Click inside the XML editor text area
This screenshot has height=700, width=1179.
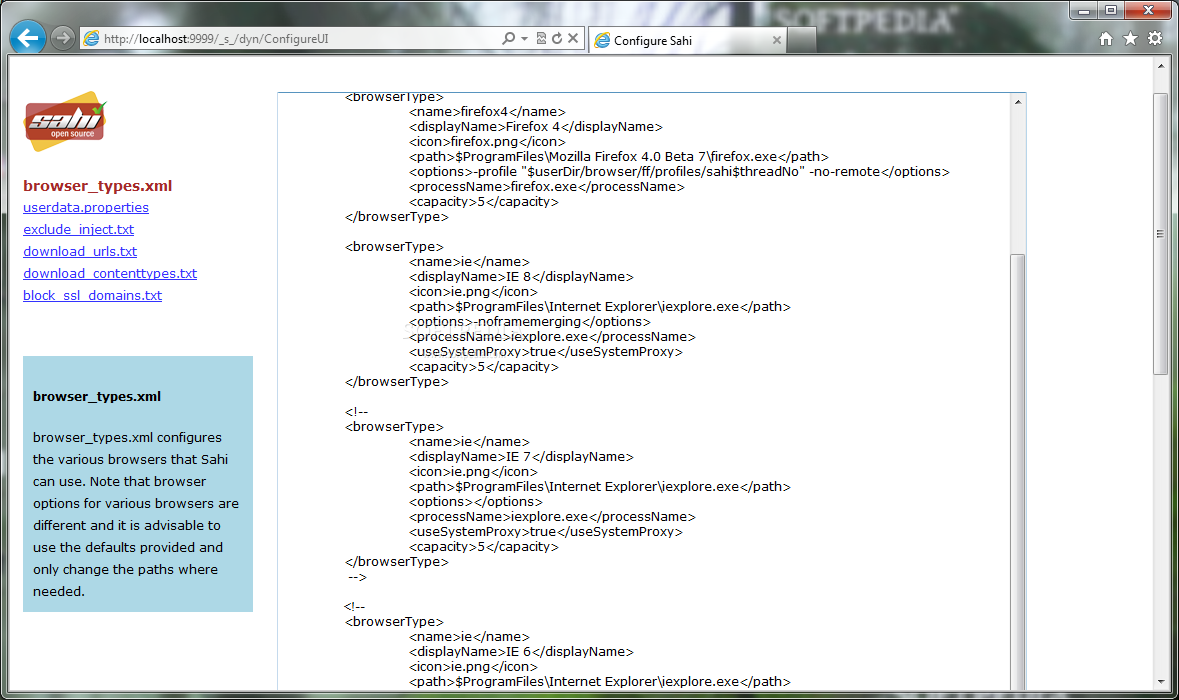coord(644,391)
